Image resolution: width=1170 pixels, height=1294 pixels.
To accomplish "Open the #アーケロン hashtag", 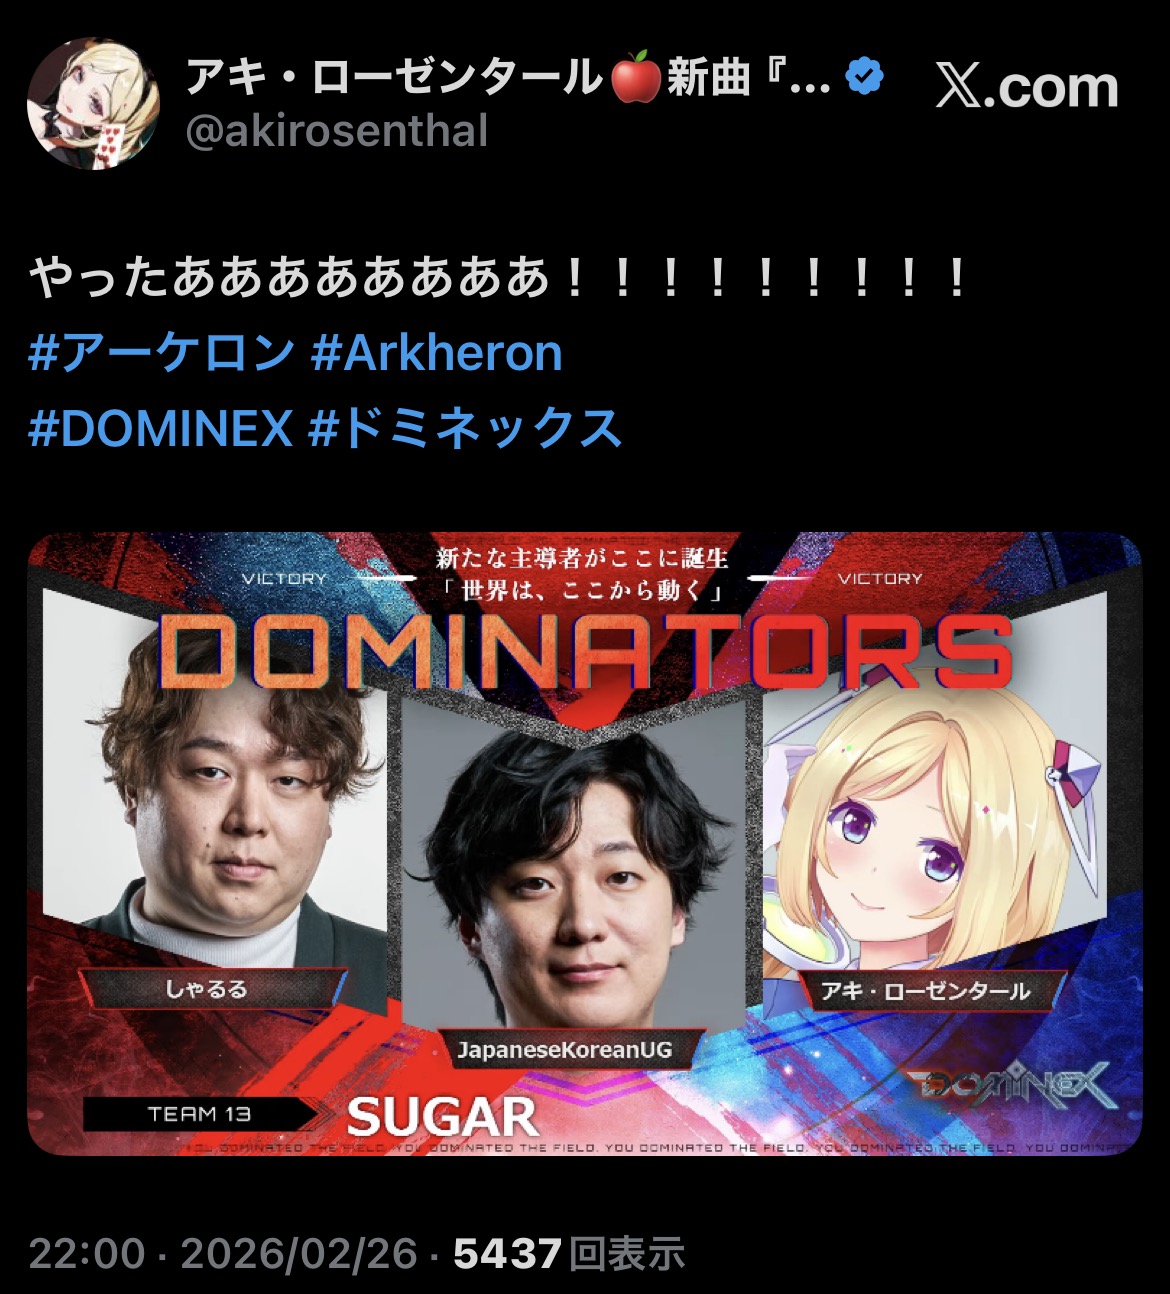I will [x=162, y=354].
